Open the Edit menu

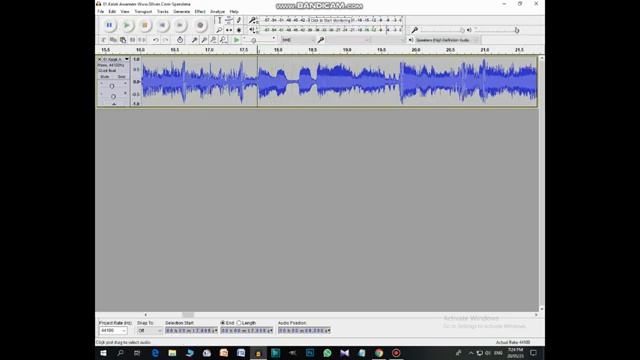112,11
